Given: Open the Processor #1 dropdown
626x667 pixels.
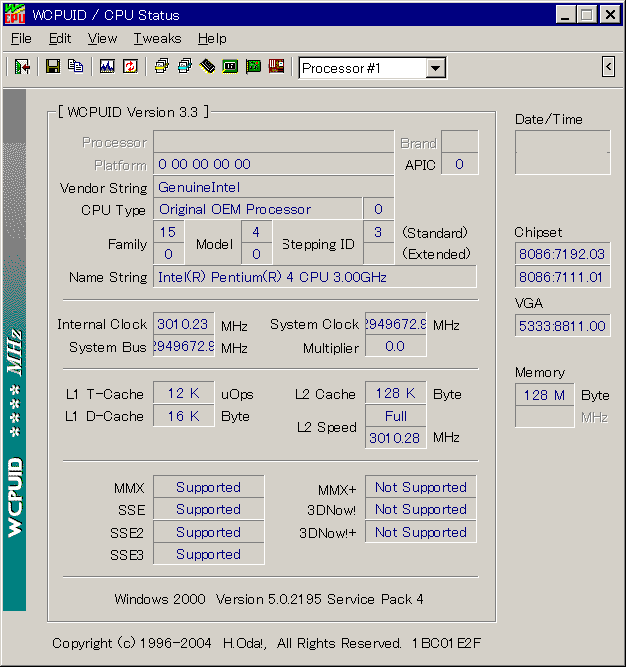Looking at the screenshot, I should [x=435, y=68].
